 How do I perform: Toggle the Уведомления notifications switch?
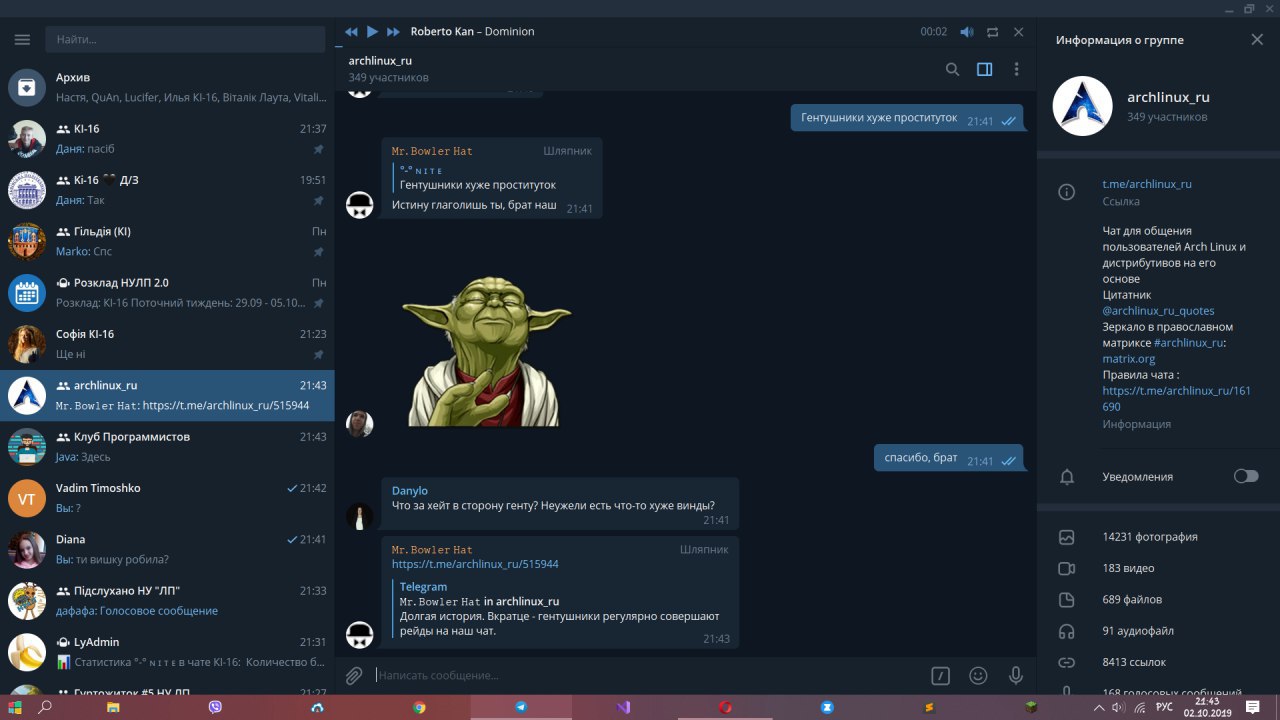1246,476
